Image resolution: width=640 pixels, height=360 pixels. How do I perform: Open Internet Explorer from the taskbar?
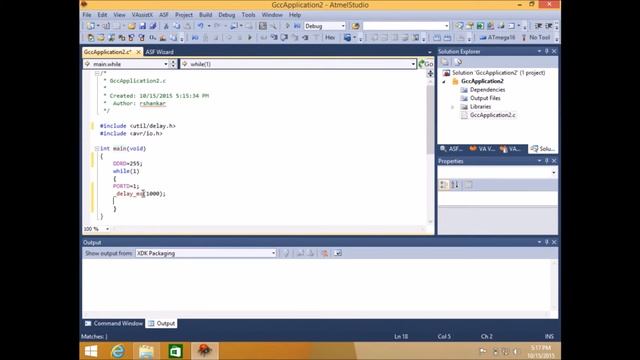click(x=118, y=351)
